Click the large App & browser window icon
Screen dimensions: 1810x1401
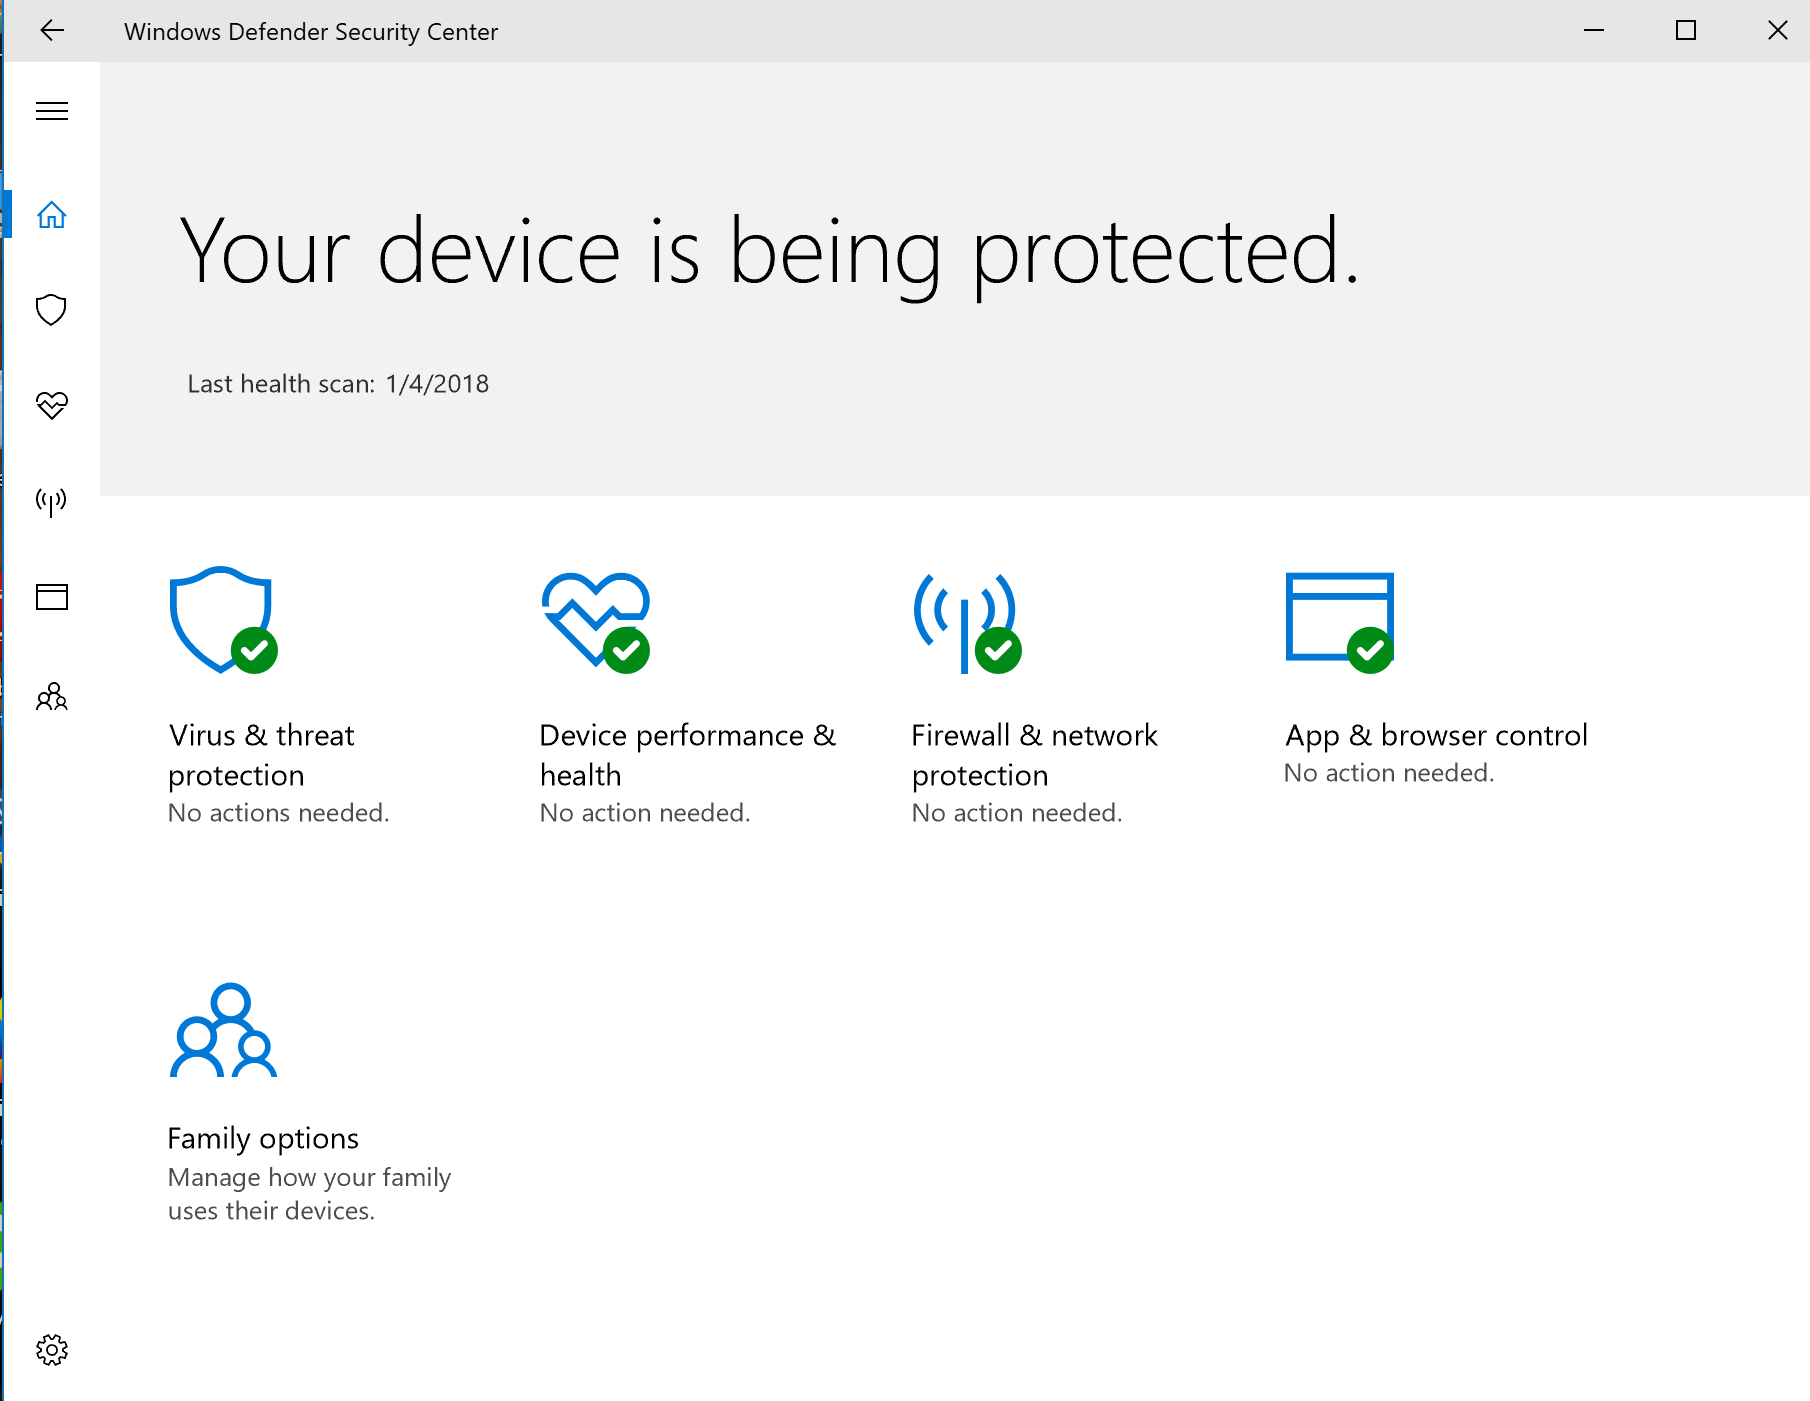tap(1339, 620)
